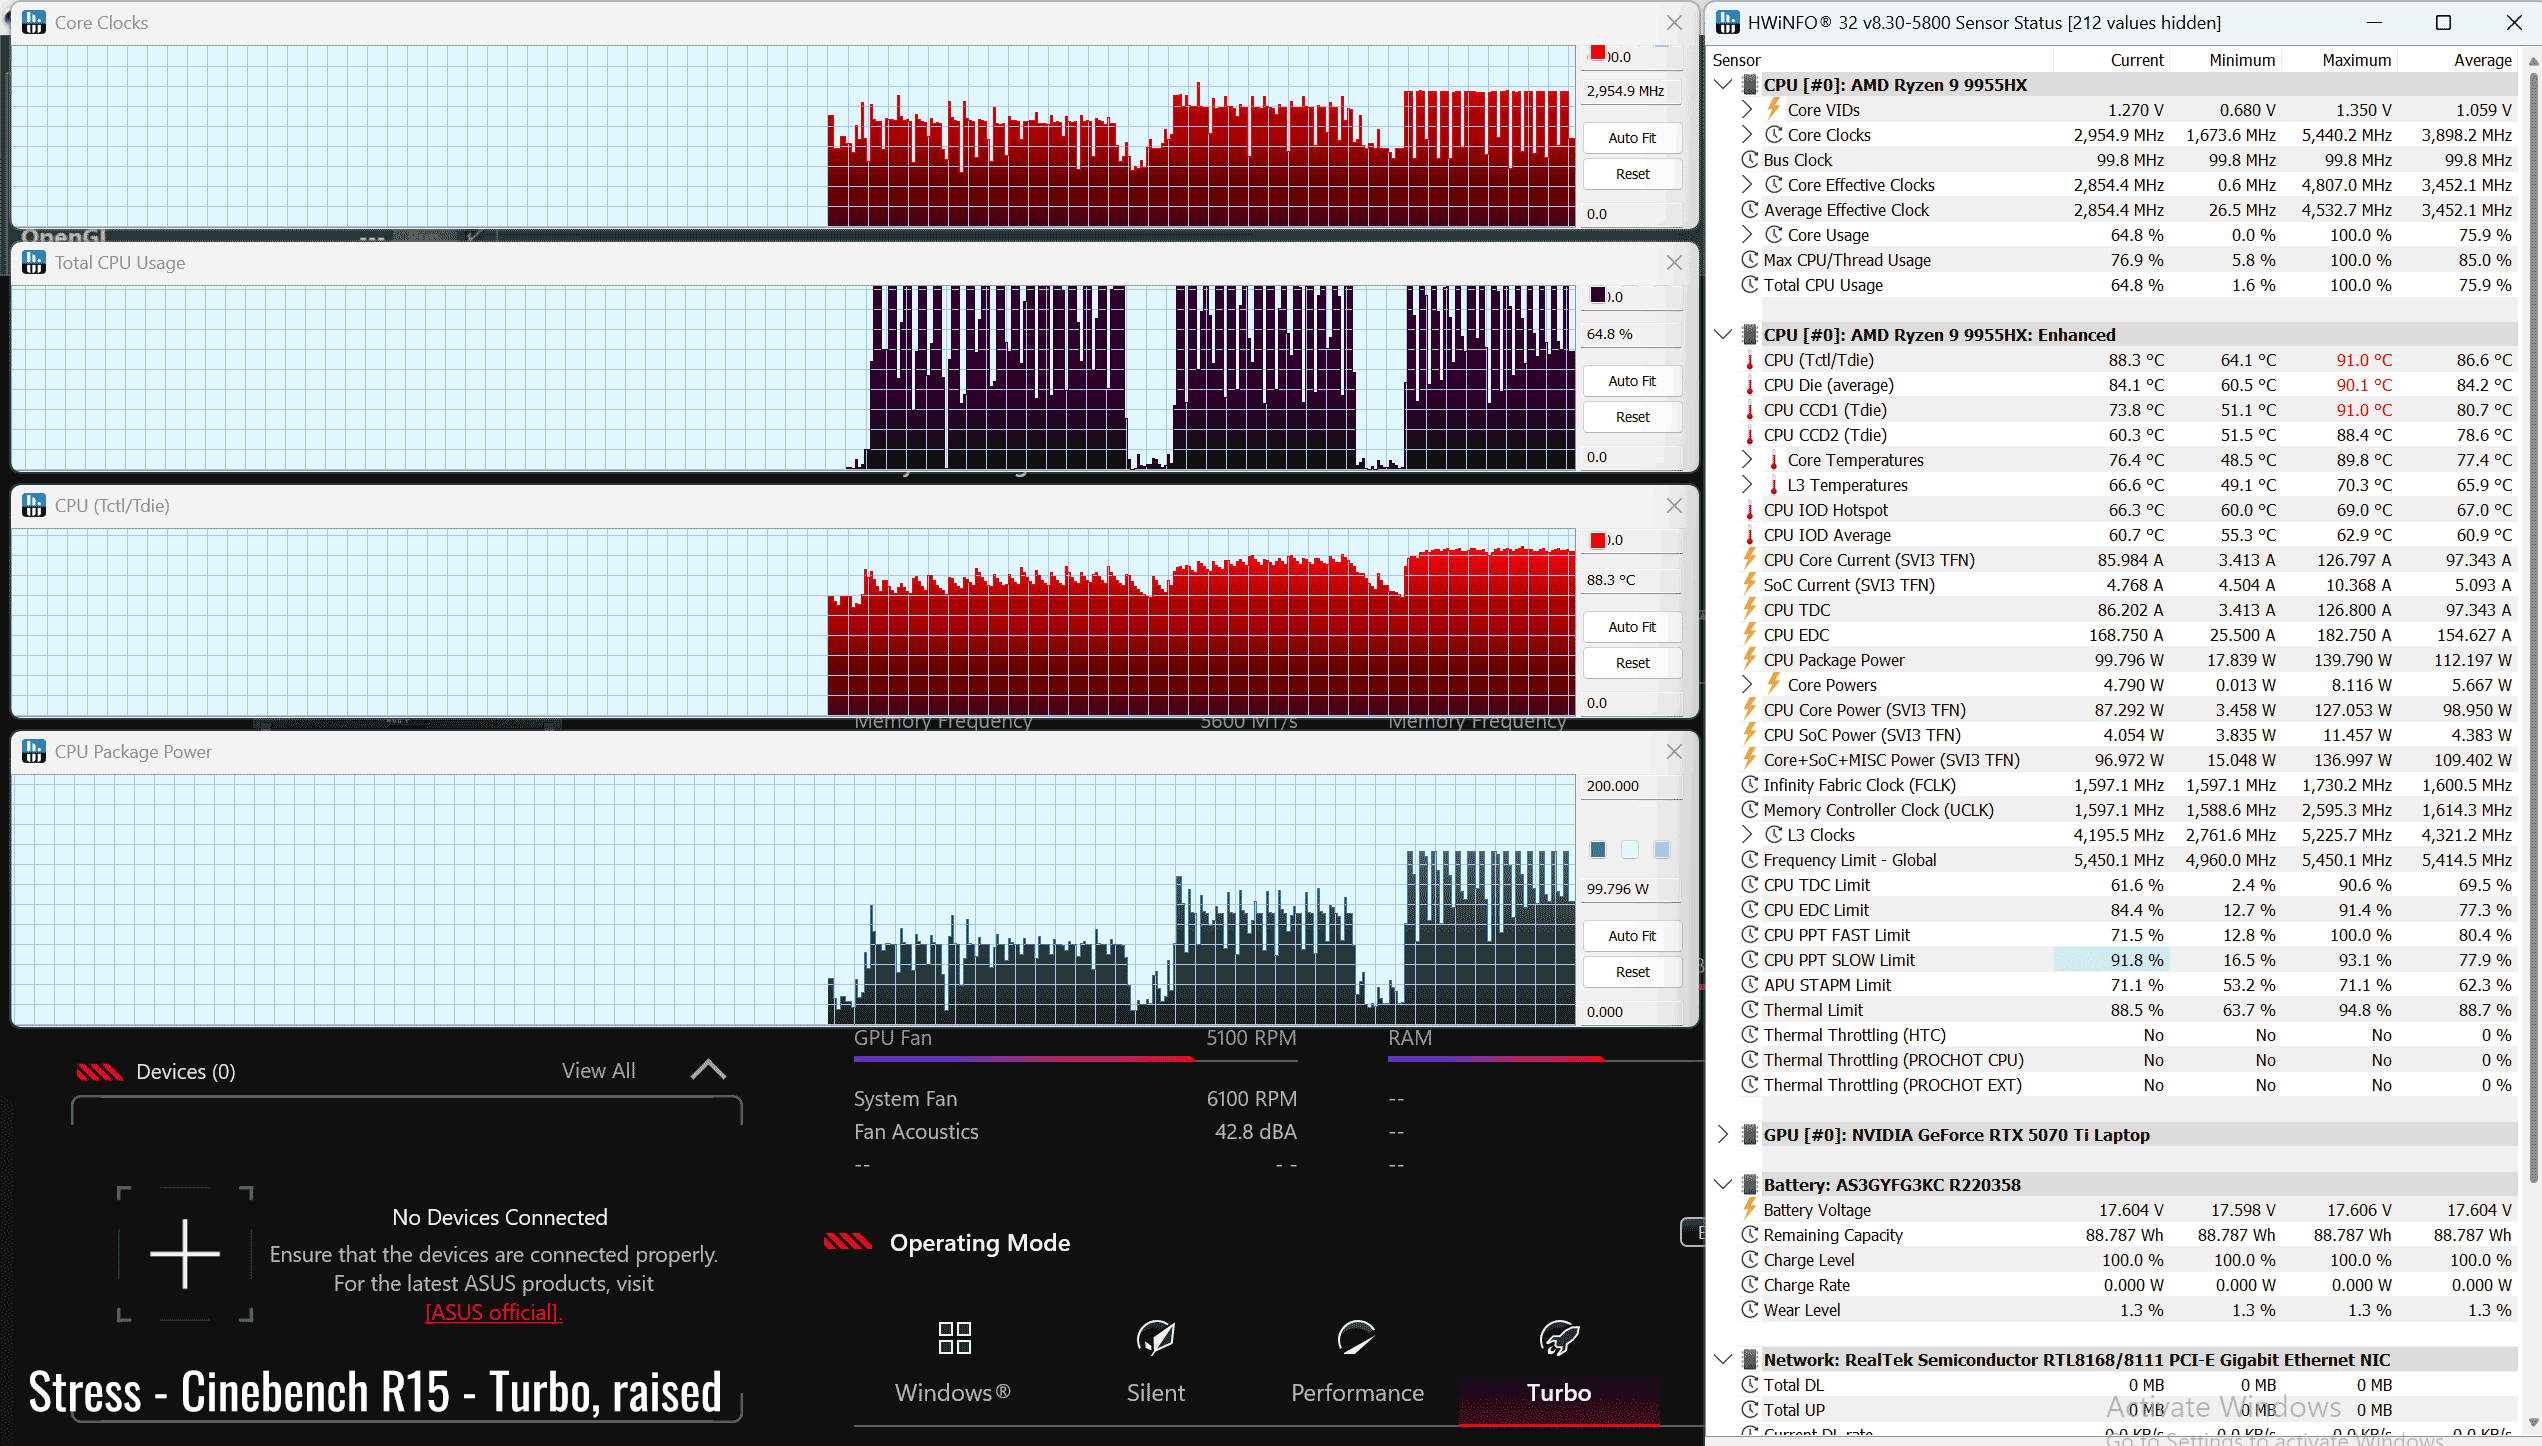Click the CPU Package Power window icon
2542x1446 pixels.
point(34,751)
